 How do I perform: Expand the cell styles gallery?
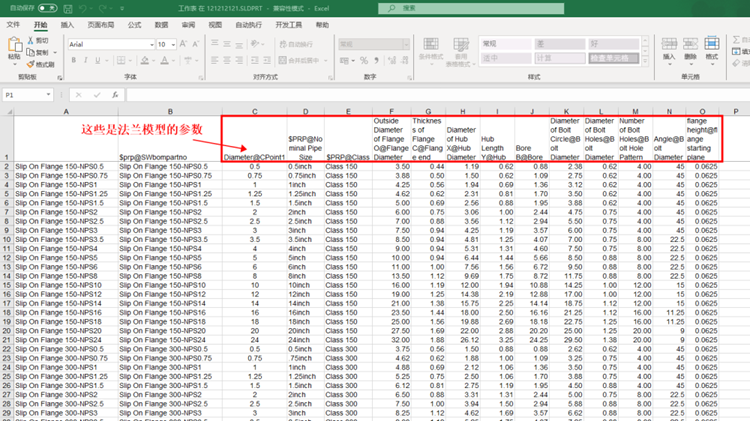coord(645,61)
